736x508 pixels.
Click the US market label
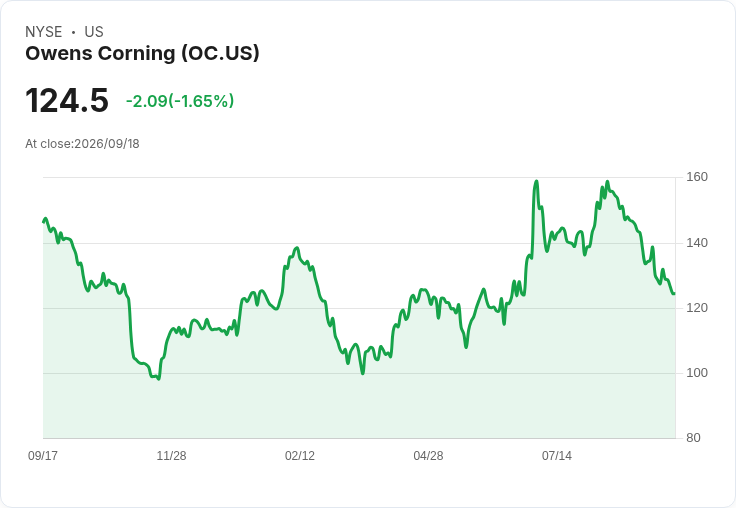point(94,32)
